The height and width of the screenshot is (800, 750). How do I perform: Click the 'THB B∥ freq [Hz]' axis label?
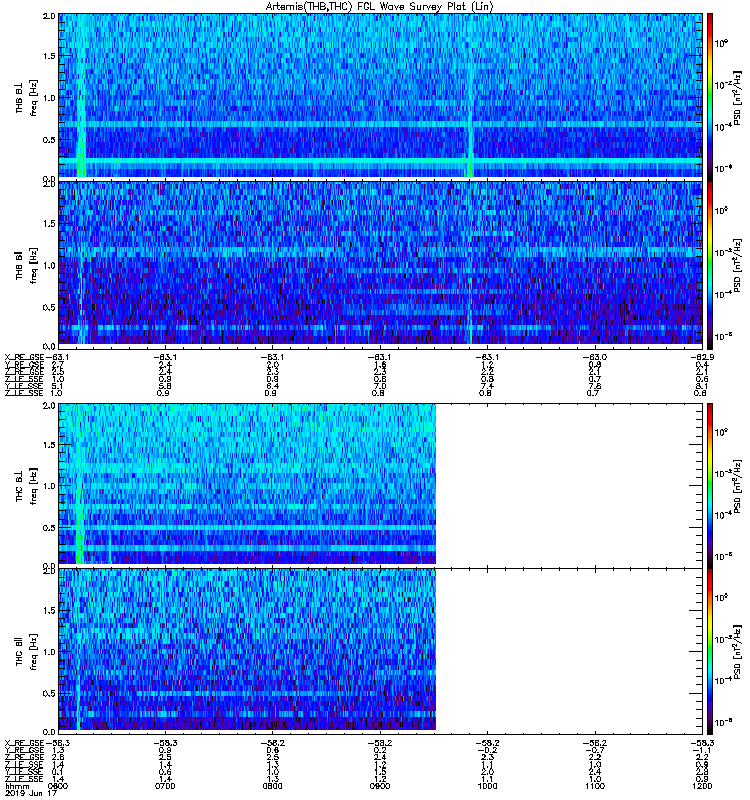[x=26, y=265]
